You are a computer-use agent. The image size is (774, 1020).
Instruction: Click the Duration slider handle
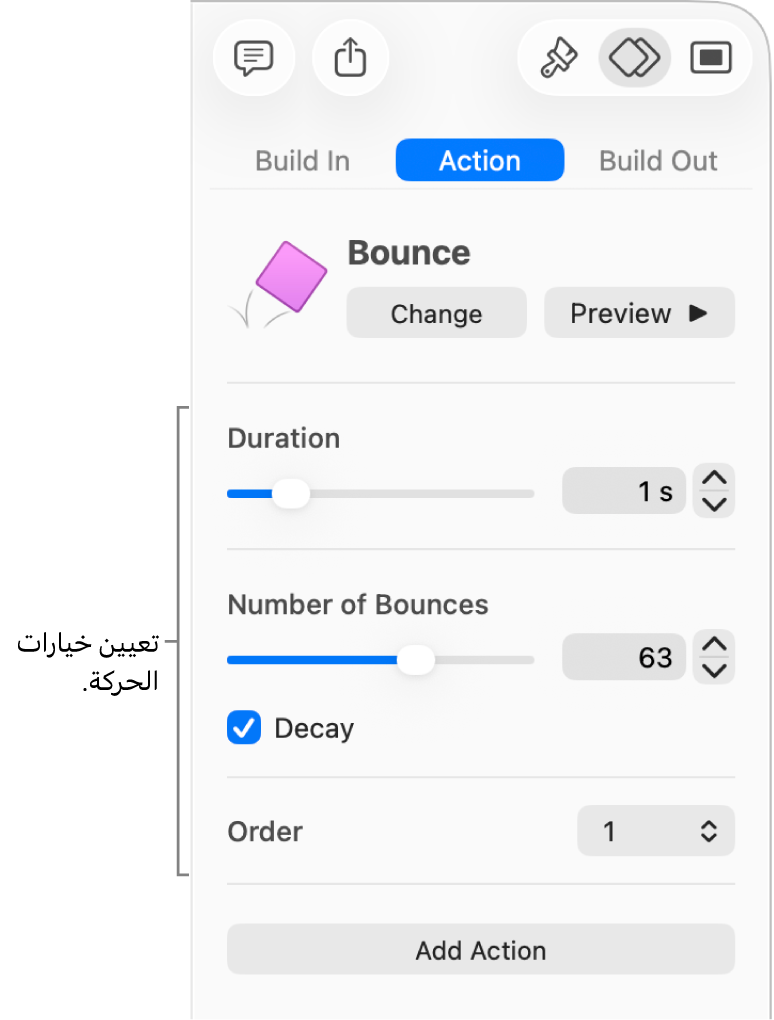(x=291, y=493)
